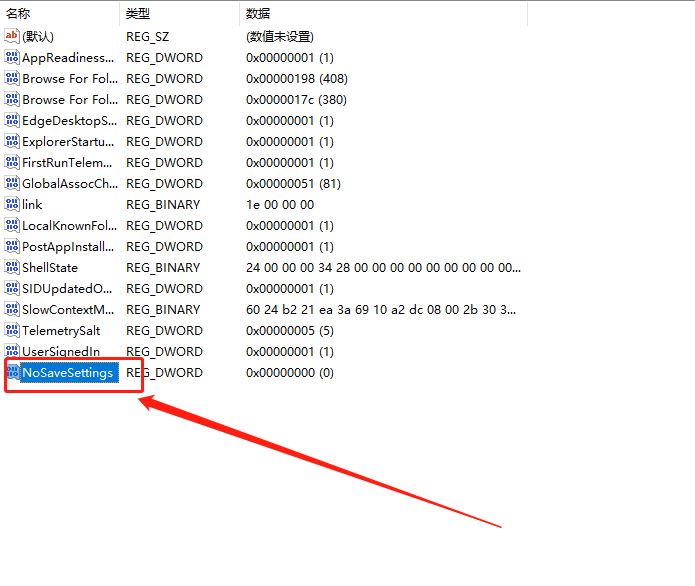695x586 pixels.
Task: Select the (默认) value name
Action: pyautogui.click(x=38, y=36)
